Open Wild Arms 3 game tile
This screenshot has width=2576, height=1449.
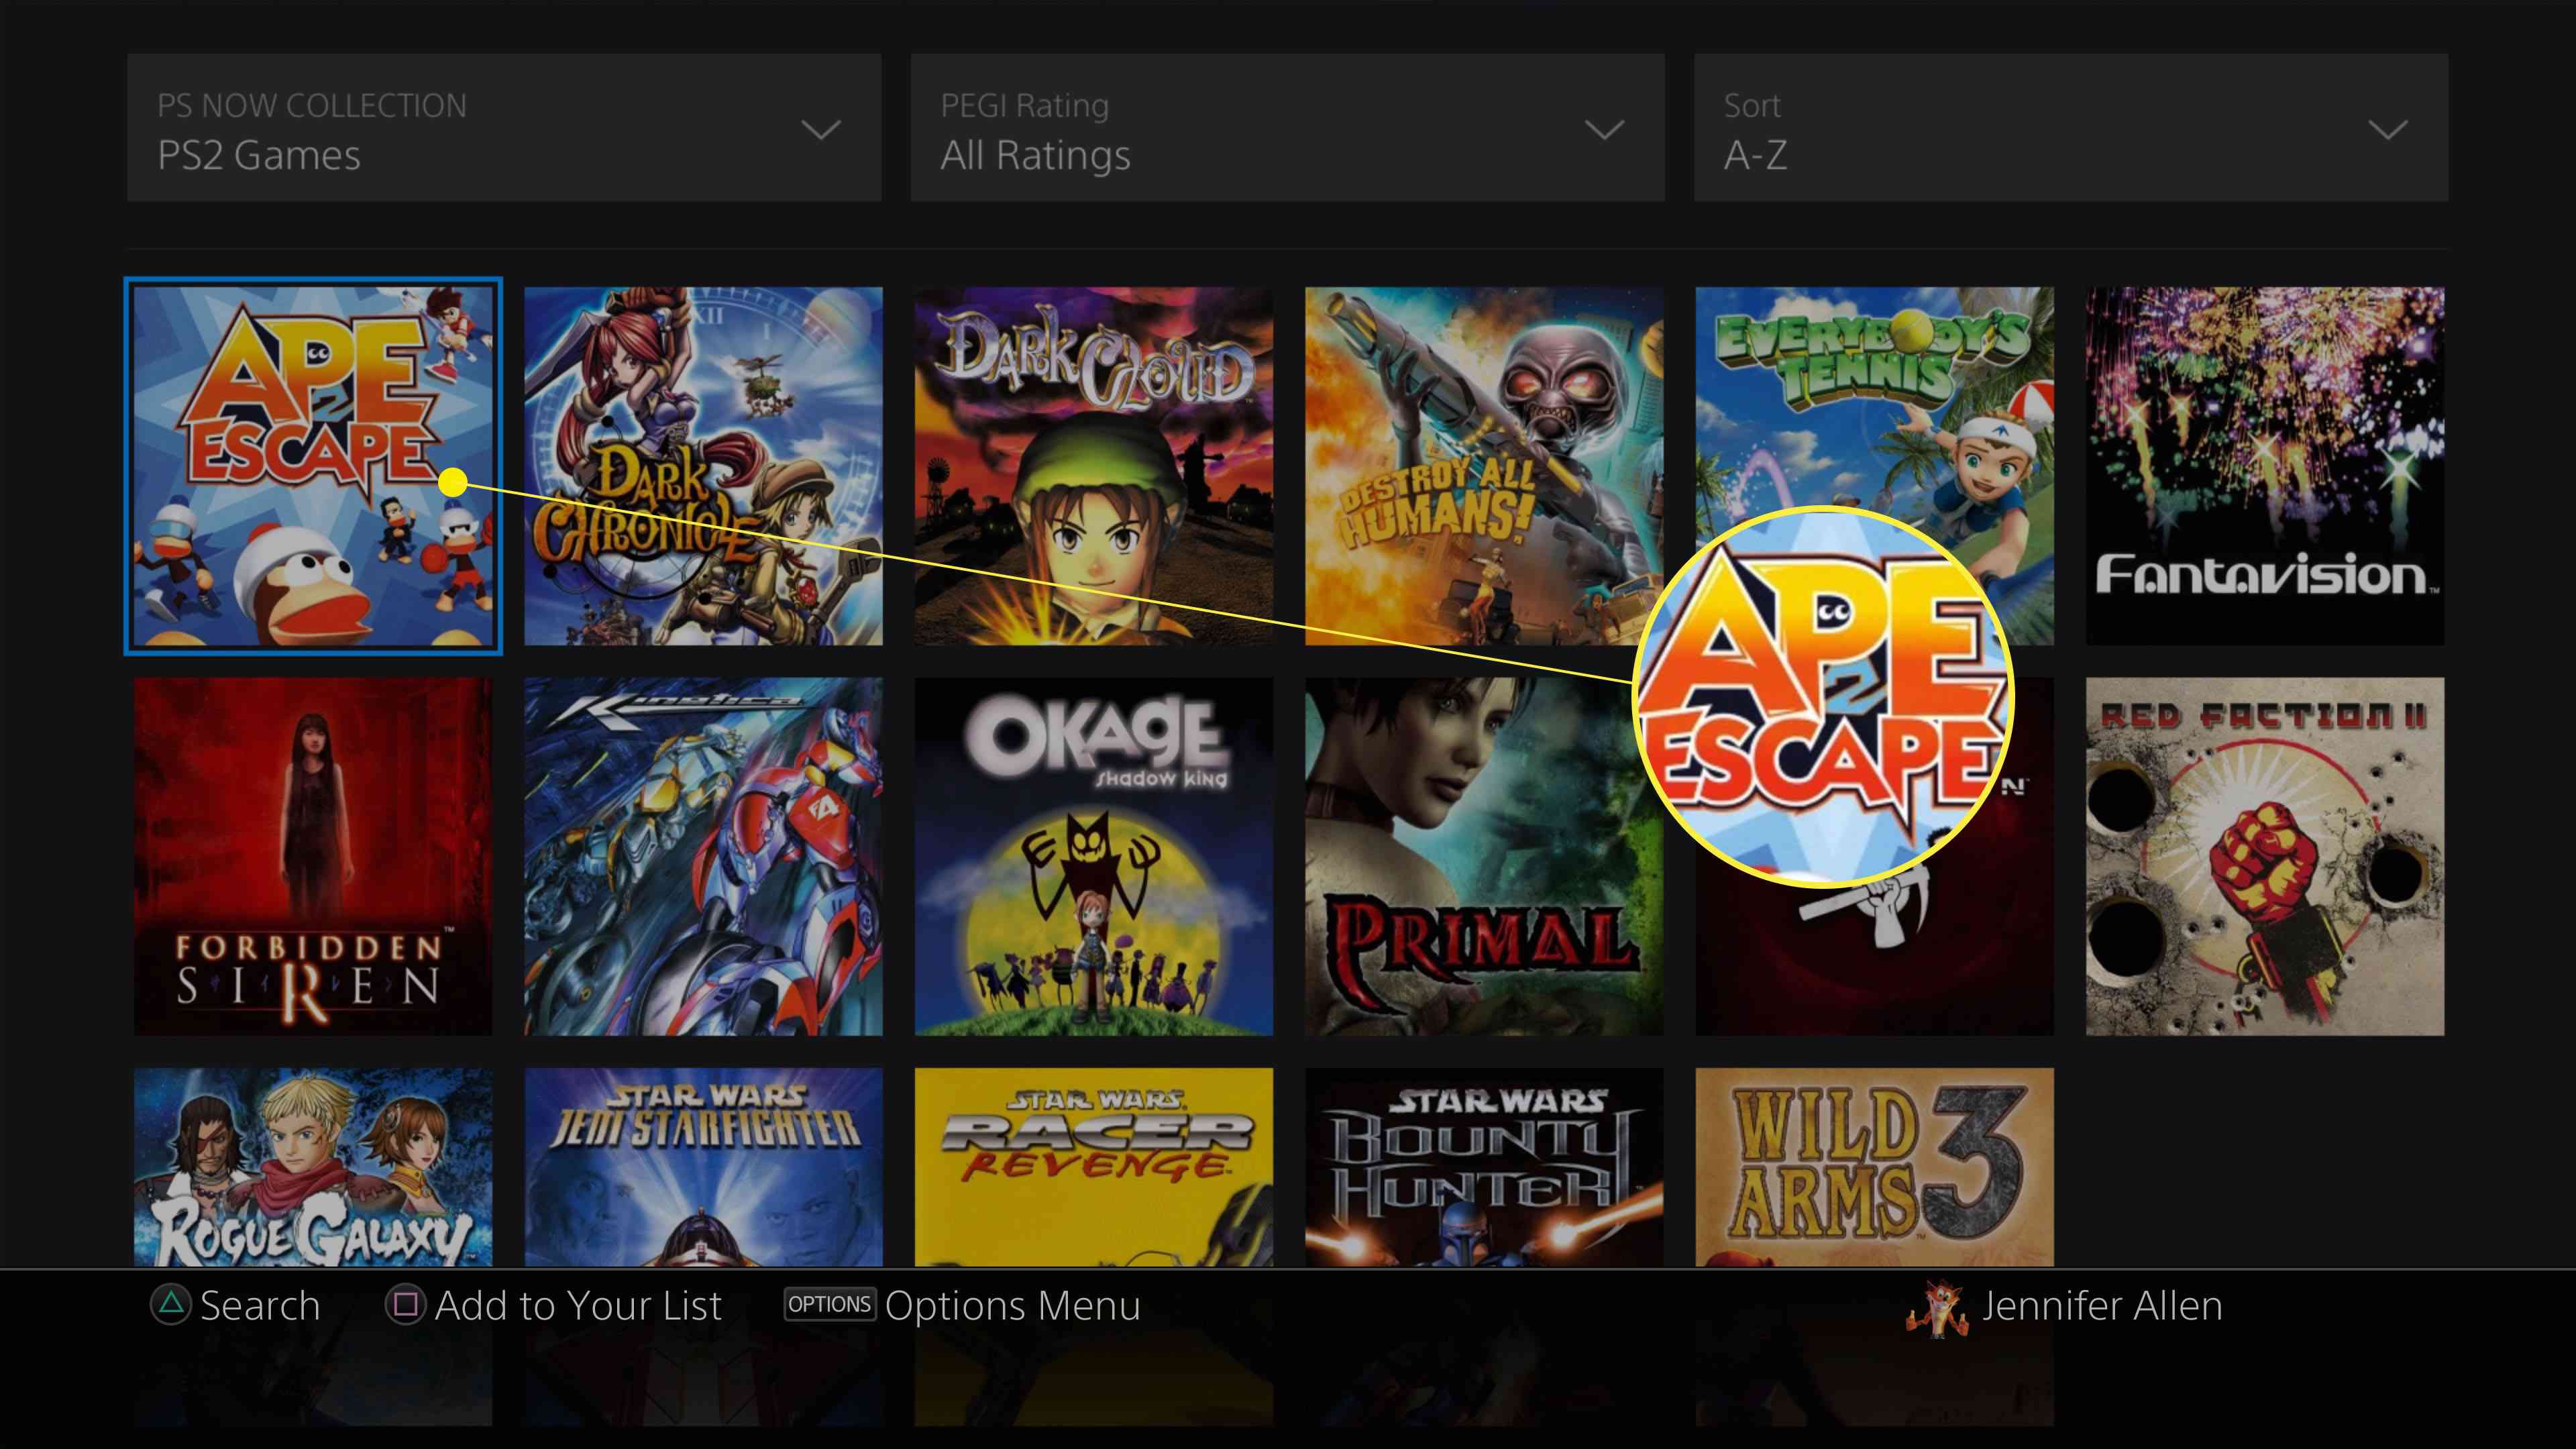pyautogui.click(x=1874, y=1167)
